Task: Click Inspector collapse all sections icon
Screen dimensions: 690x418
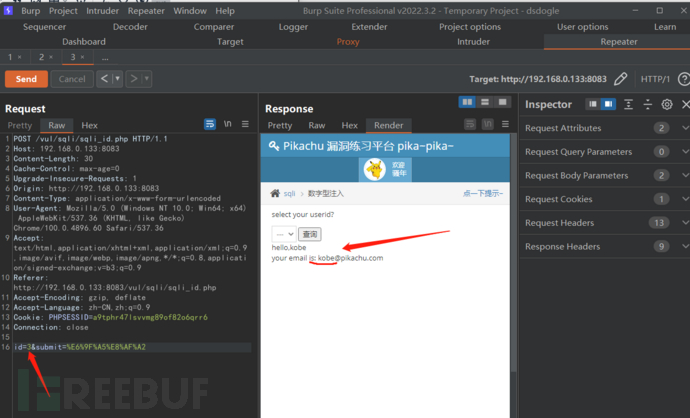Action: 647,104
